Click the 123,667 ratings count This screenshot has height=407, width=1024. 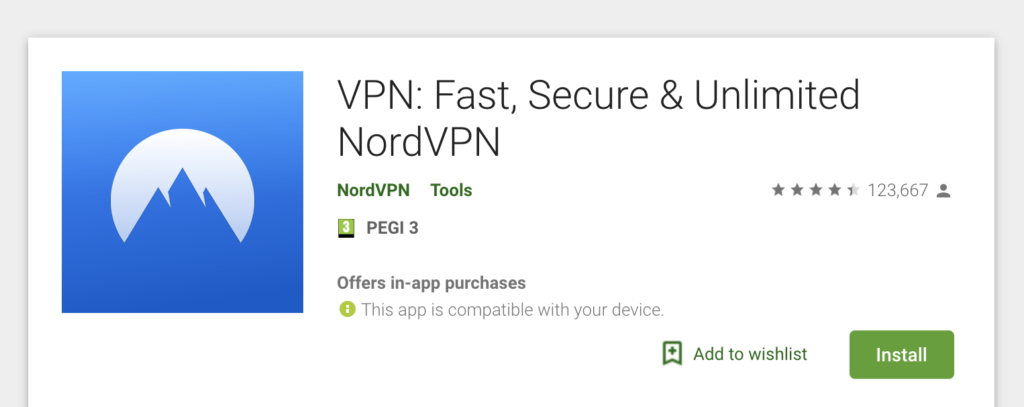point(898,190)
